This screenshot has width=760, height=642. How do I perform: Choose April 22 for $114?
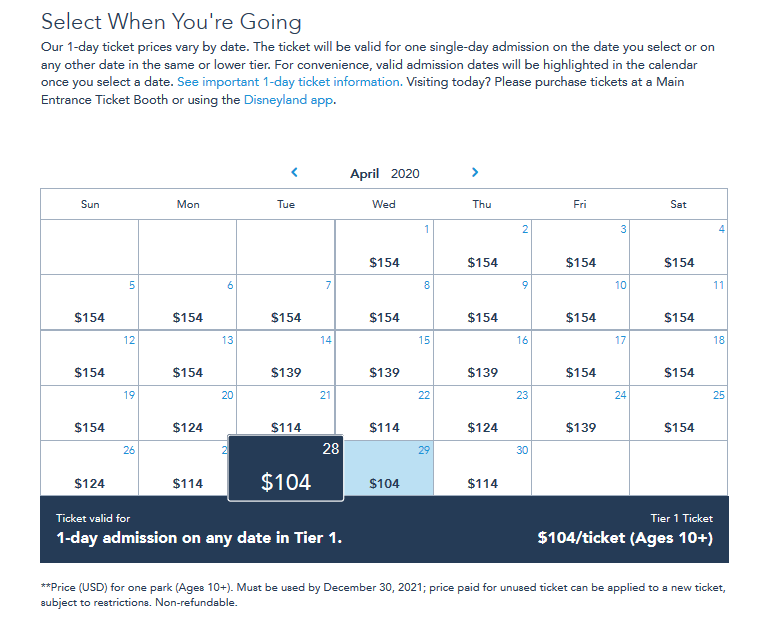(384, 413)
